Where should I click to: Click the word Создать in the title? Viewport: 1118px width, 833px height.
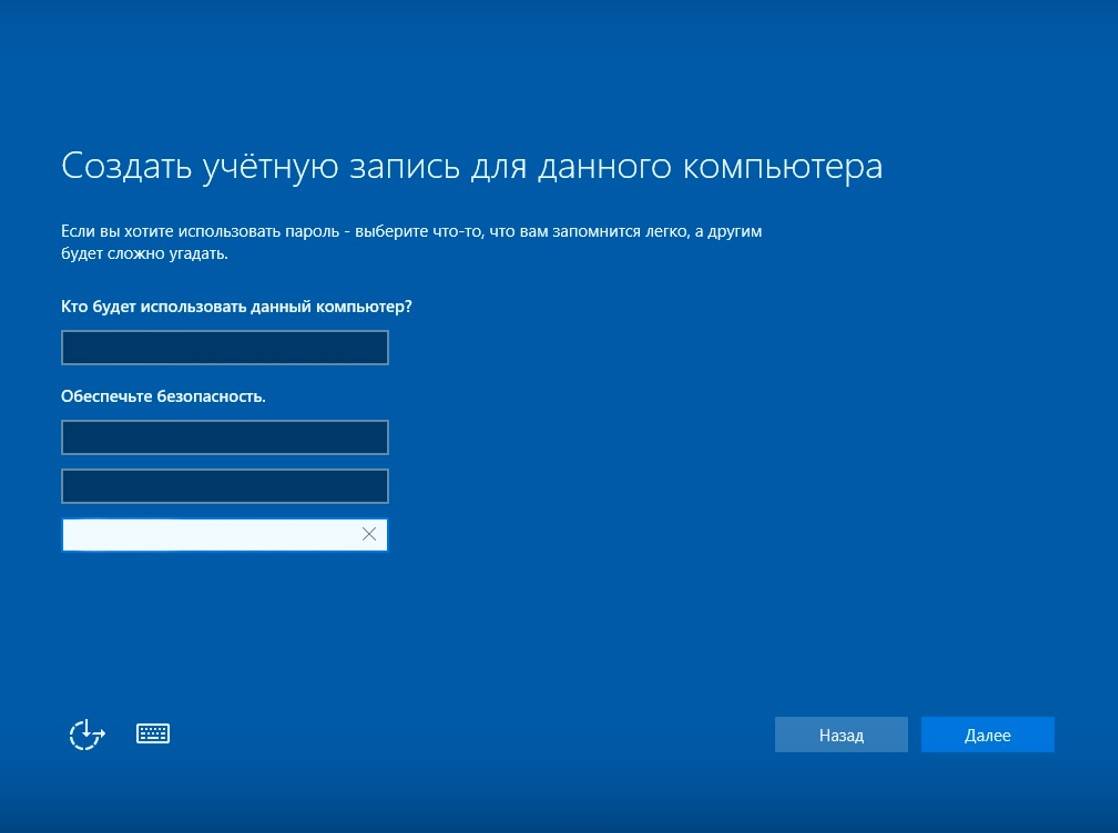[x=125, y=166]
